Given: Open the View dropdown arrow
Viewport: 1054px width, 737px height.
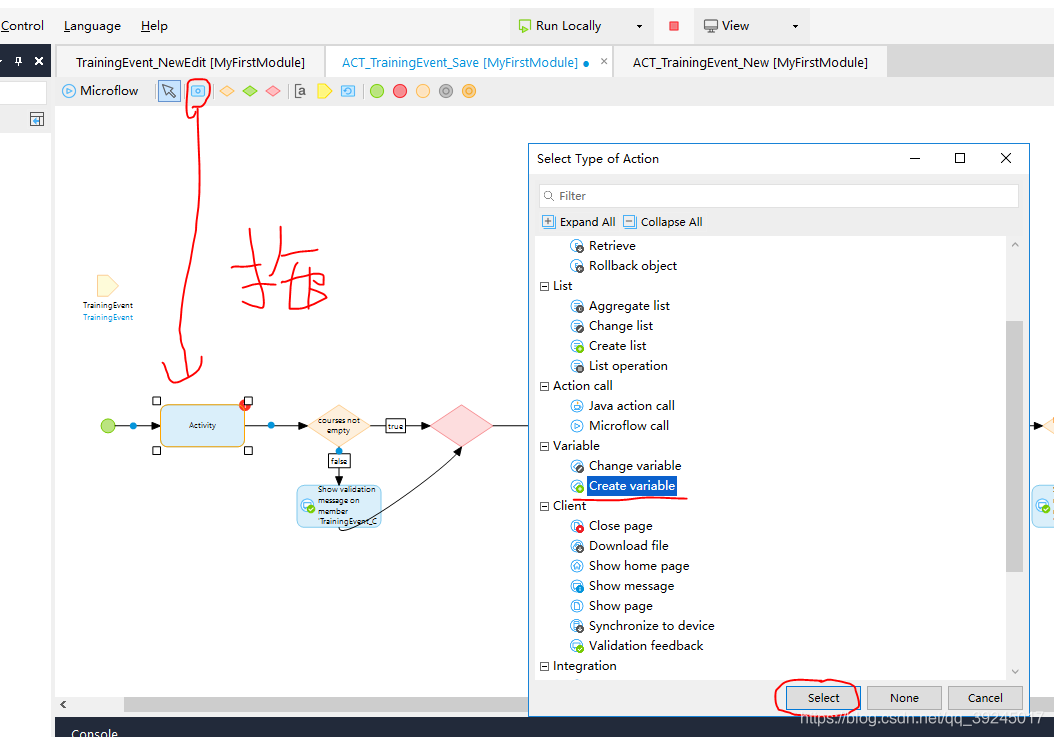Looking at the screenshot, I should [796, 26].
